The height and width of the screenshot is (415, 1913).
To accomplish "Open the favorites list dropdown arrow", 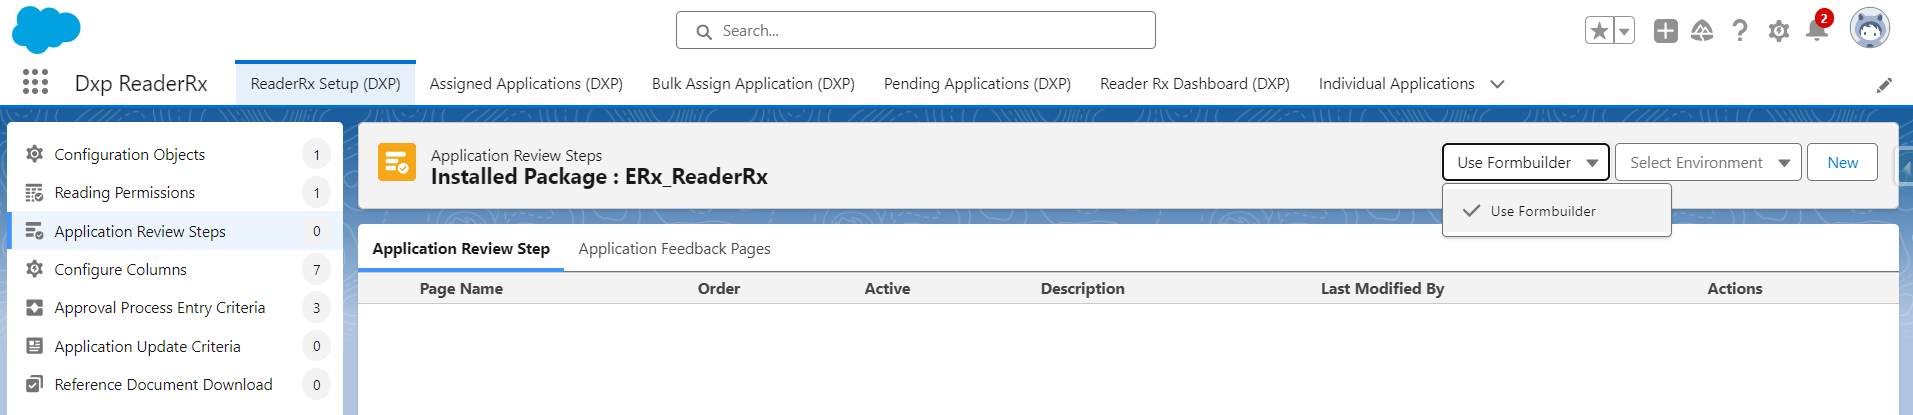I will (1624, 31).
